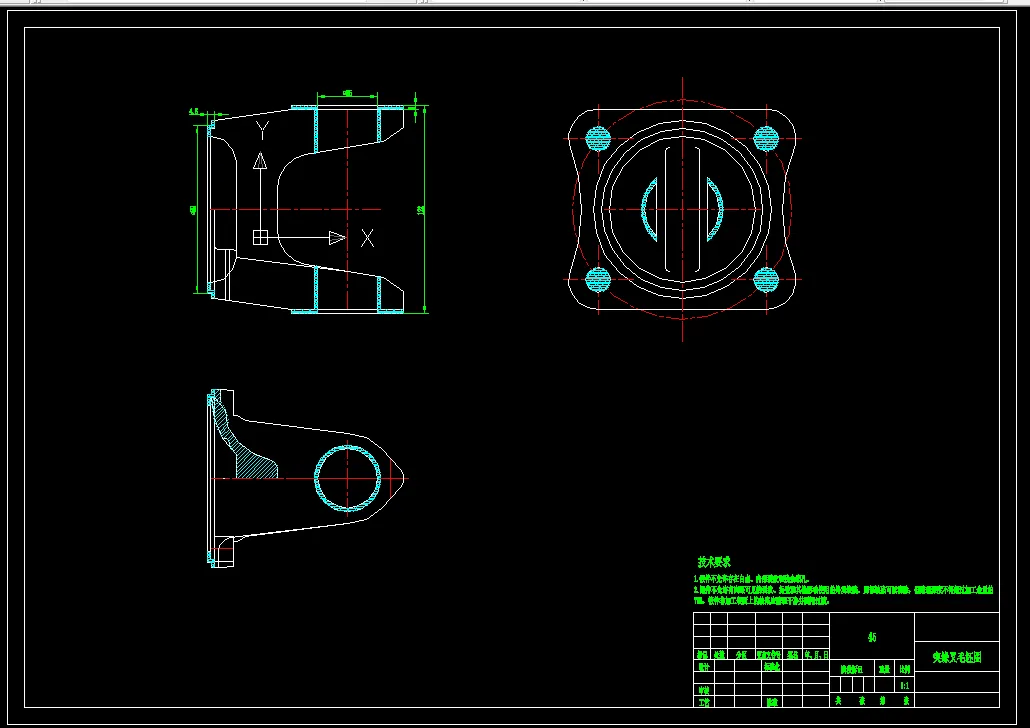The image size is (1030, 728).
Task: Select the '45' material cell in the title block
Action: coord(872,637)
